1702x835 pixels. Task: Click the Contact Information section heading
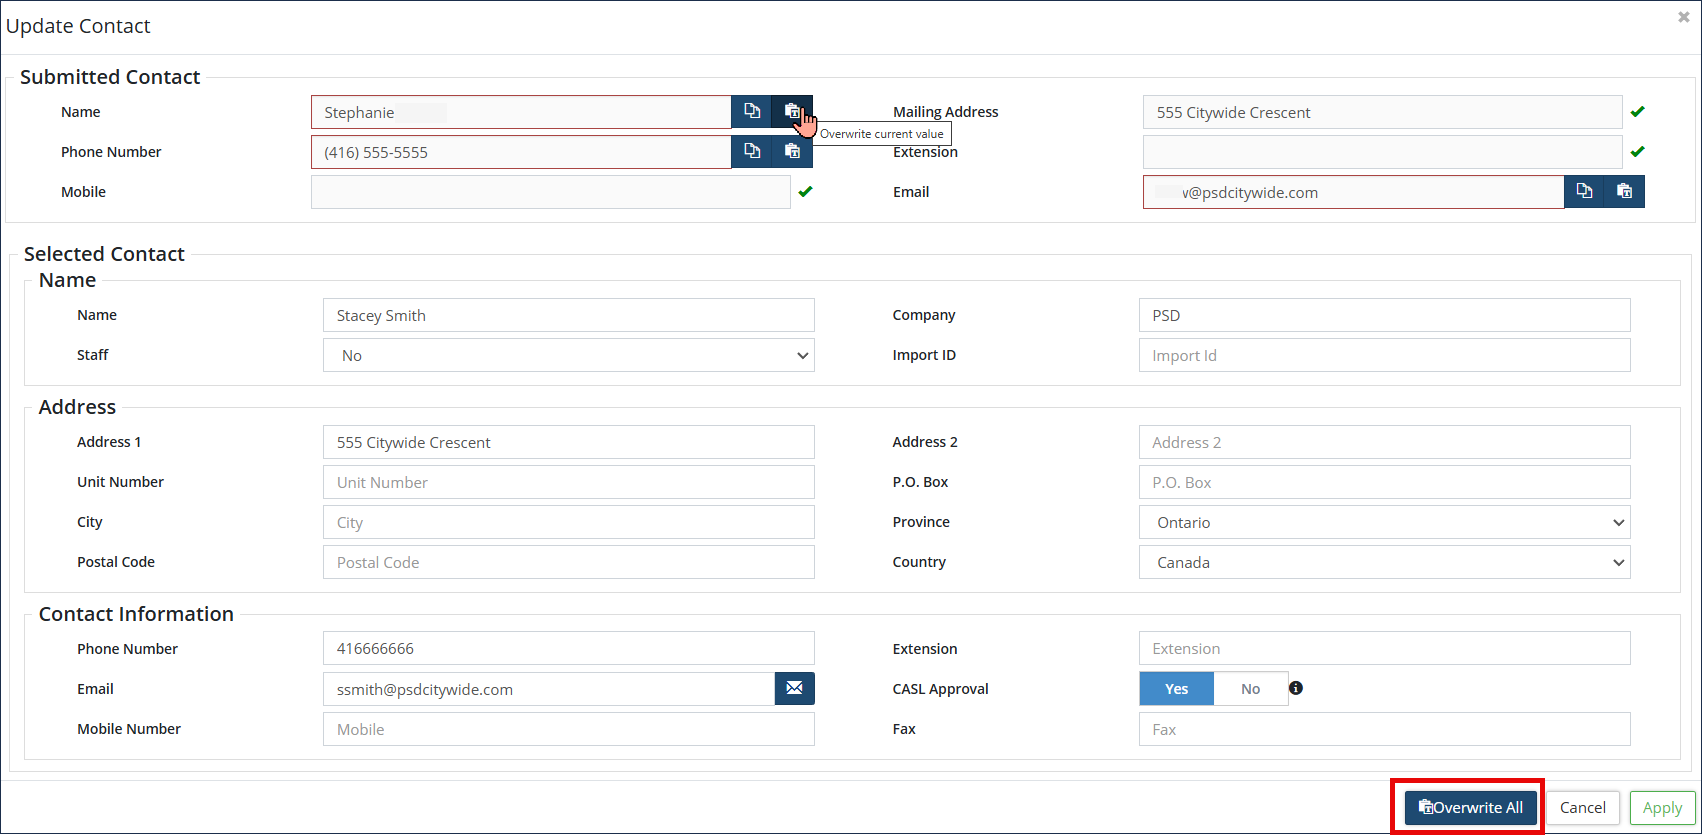(136, 614)
